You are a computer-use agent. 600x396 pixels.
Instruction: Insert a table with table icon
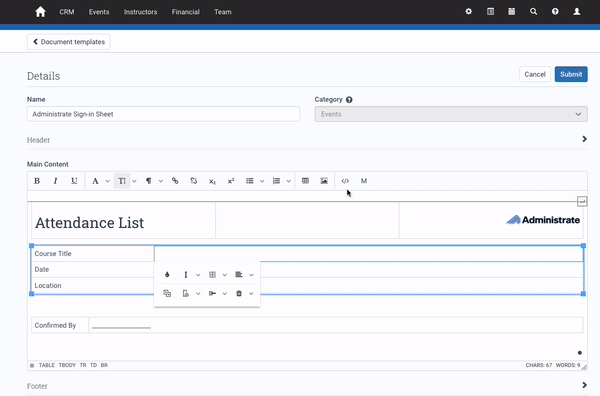pos(305,181)
